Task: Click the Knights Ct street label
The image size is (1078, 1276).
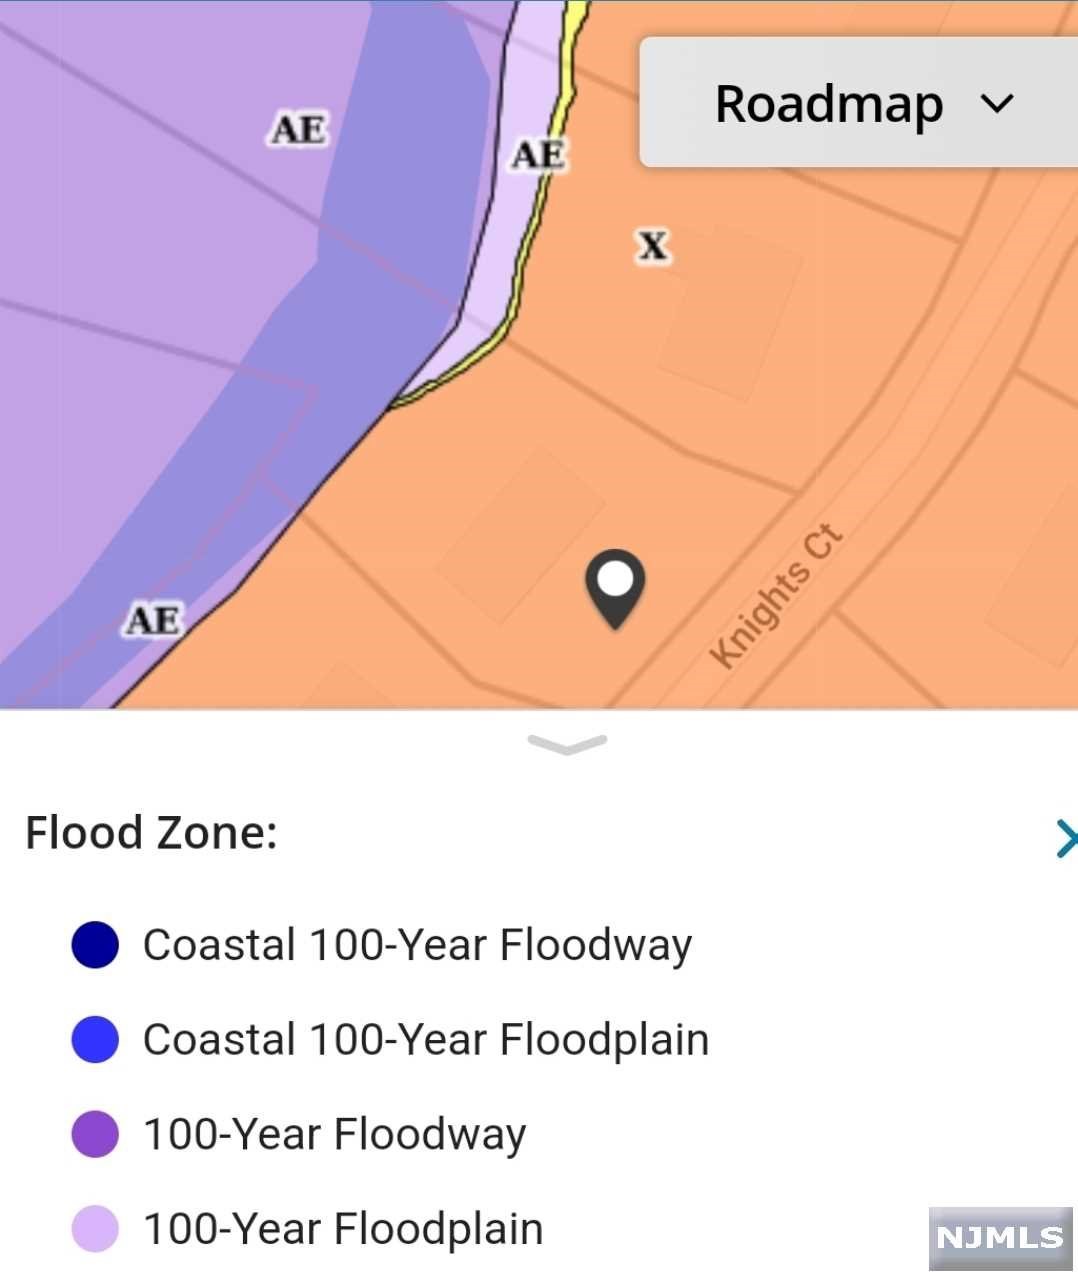Action: (777, 596)
